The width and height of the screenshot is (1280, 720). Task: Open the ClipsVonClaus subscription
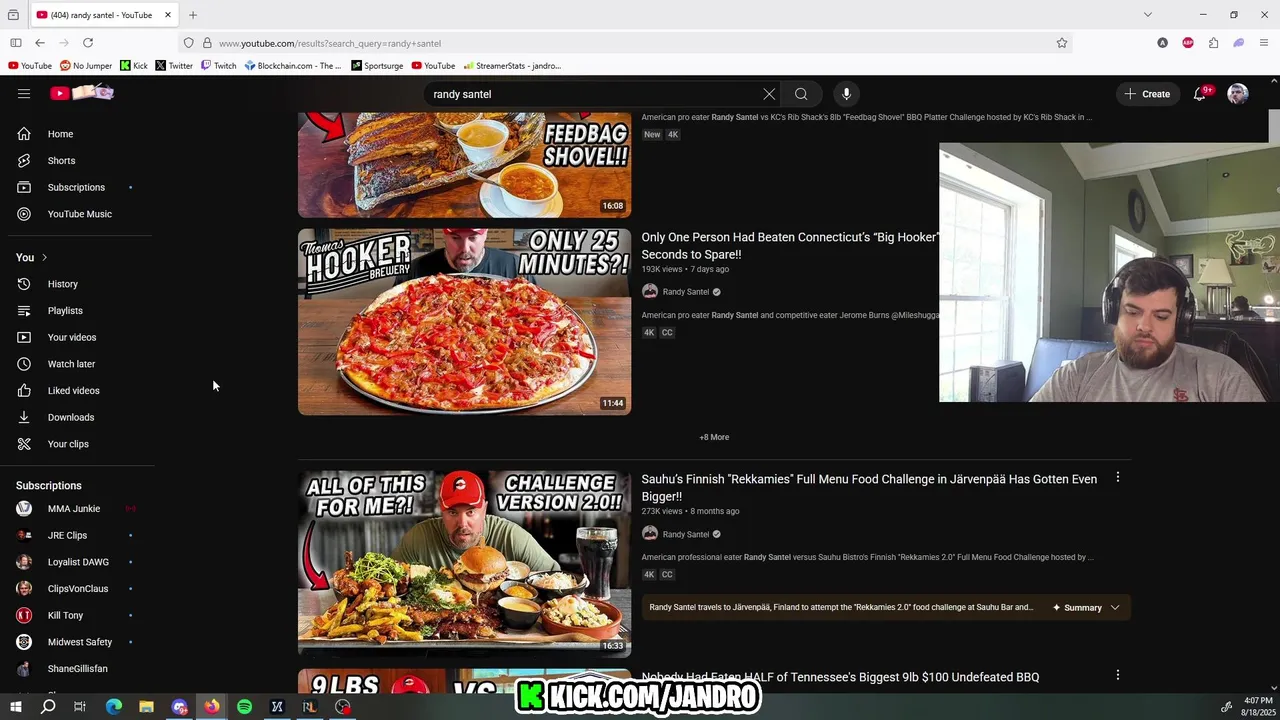[75, 589]
